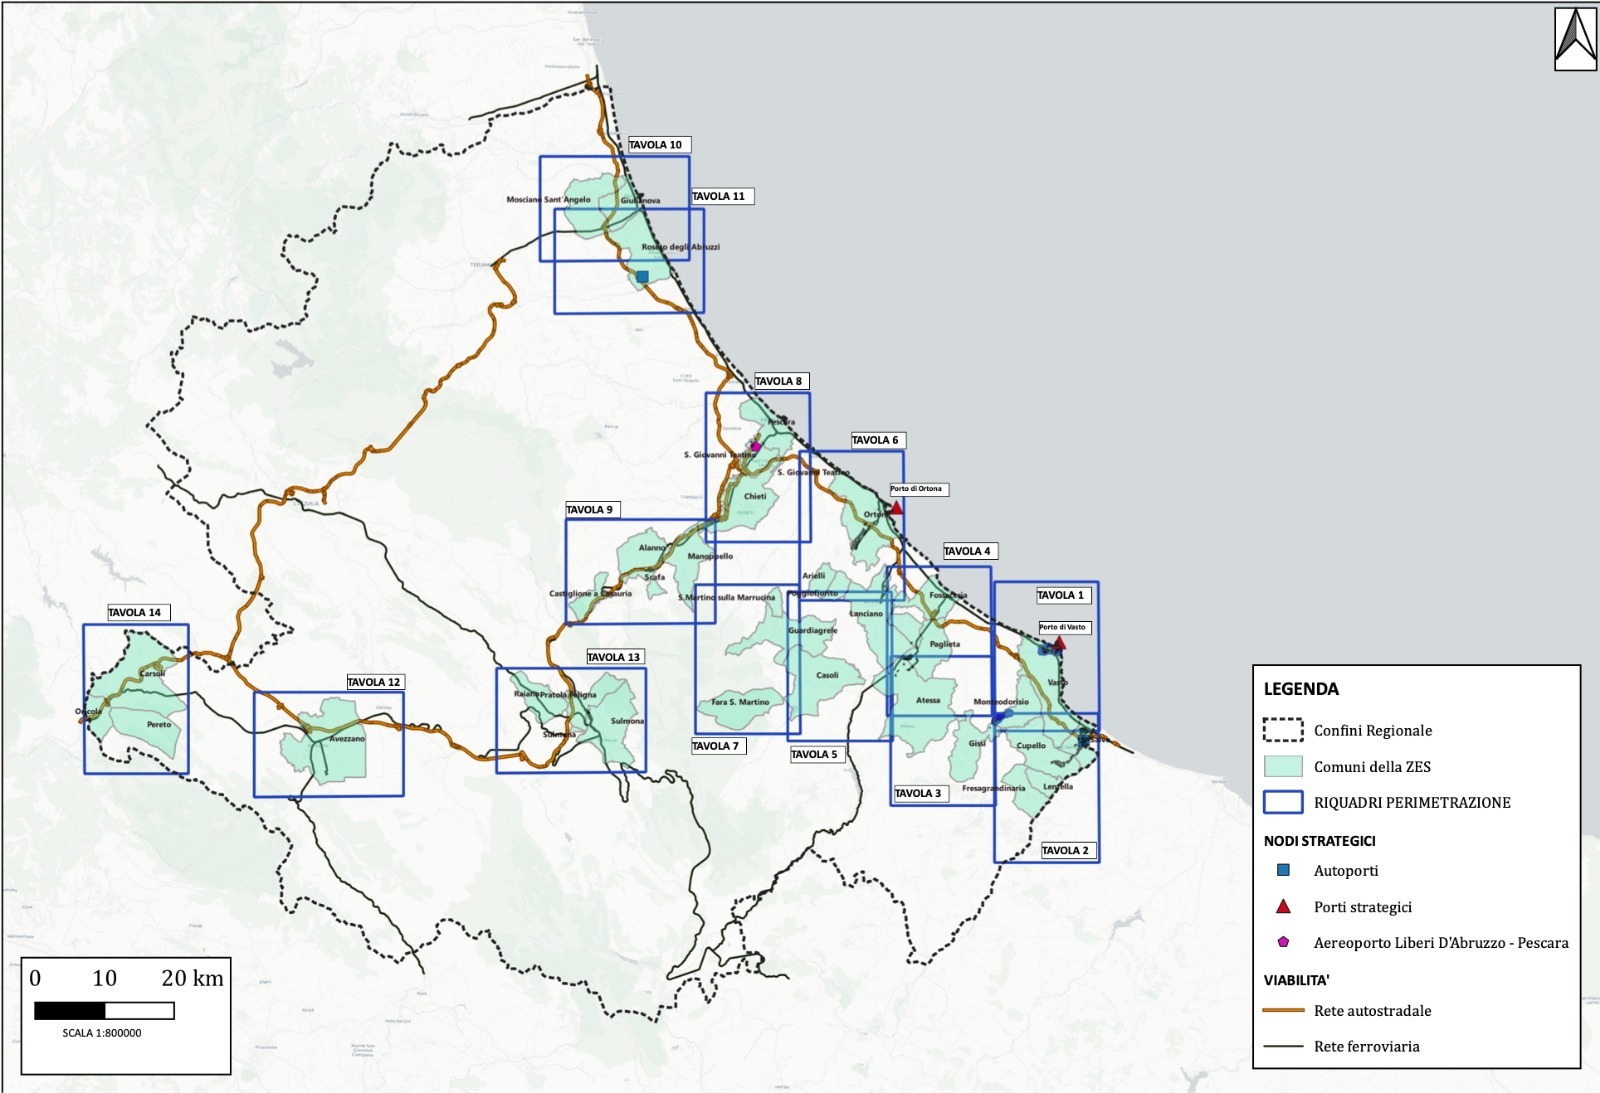The image size is (1600, 1093).
Task: Click the Porto di Ortona text label
Action: pos(917,489)
